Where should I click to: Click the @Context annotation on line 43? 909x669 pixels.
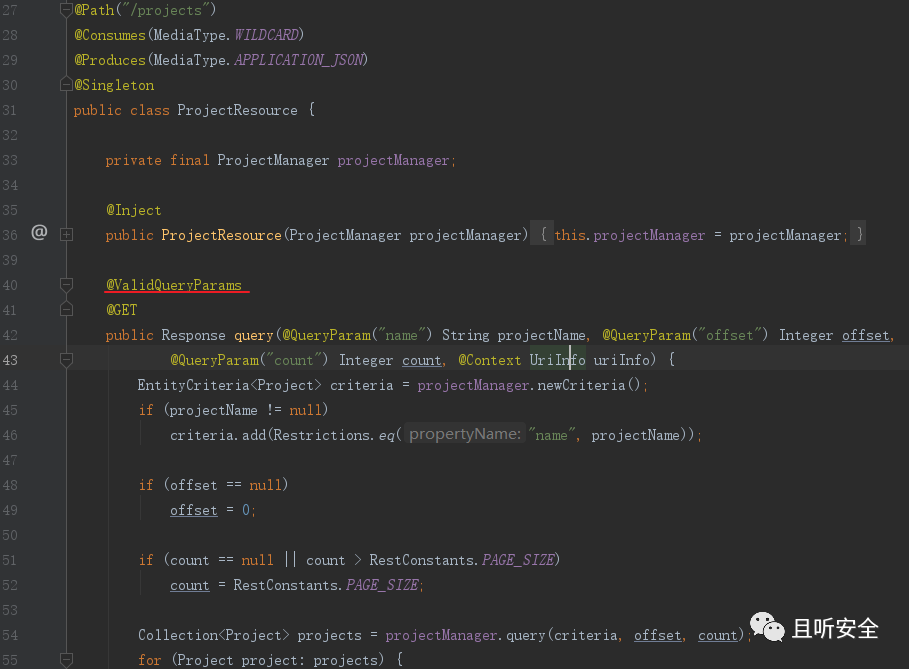[490, 360]
